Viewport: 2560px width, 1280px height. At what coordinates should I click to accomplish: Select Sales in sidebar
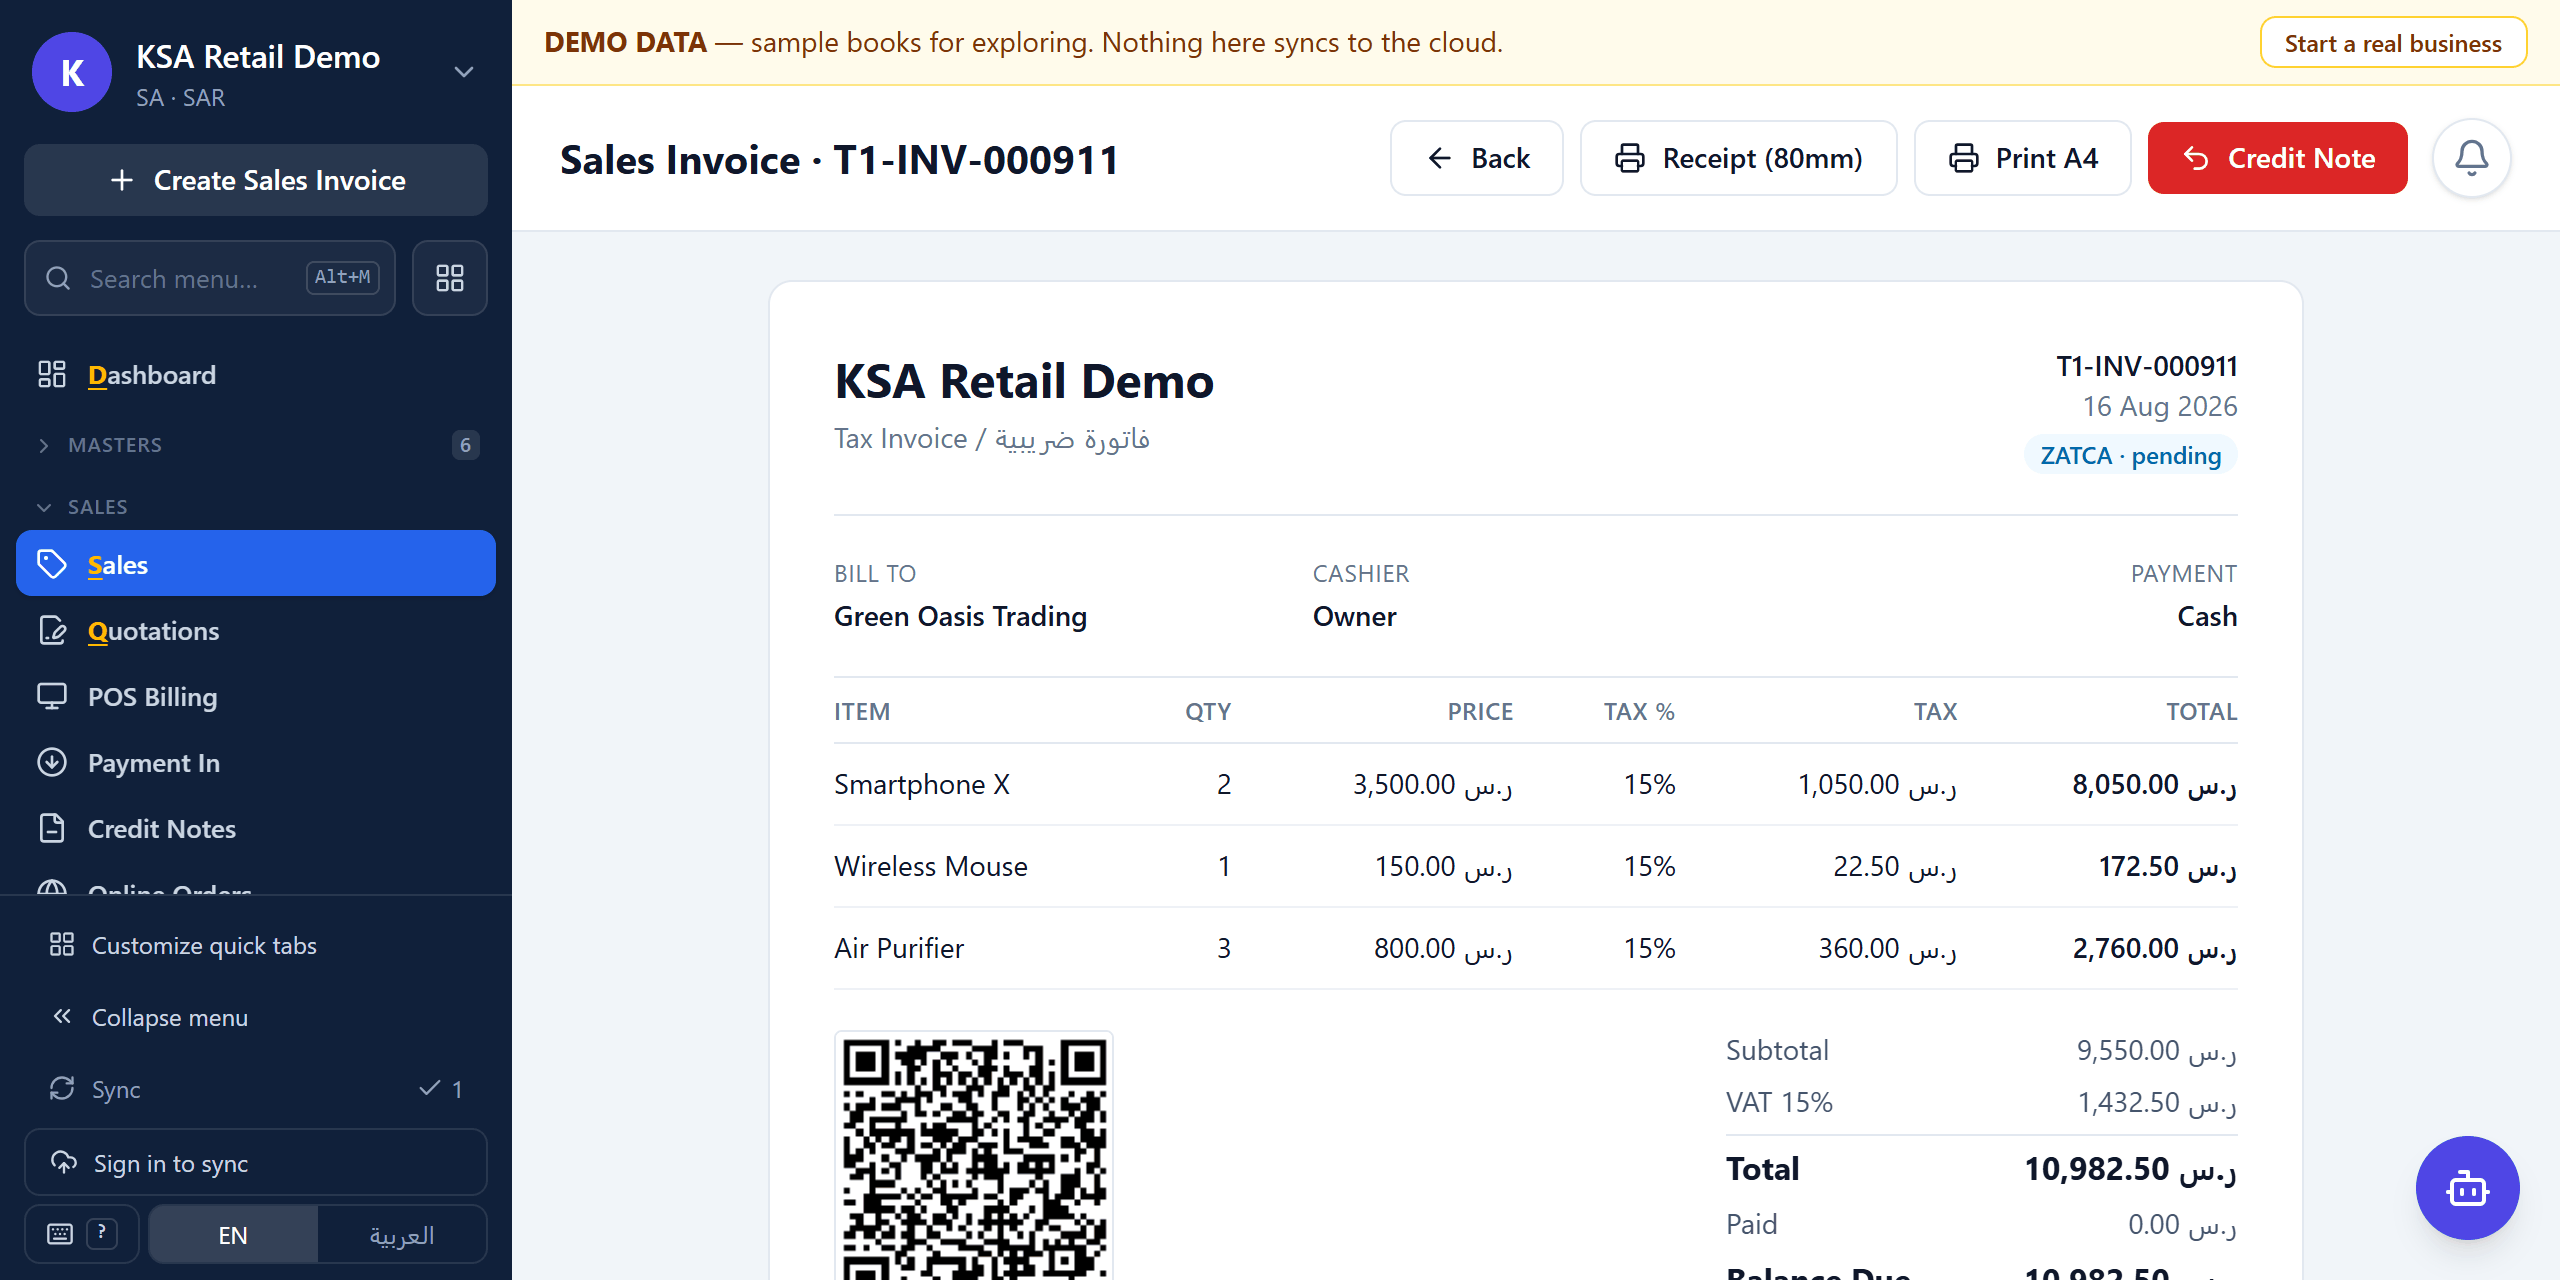[256, 564]
